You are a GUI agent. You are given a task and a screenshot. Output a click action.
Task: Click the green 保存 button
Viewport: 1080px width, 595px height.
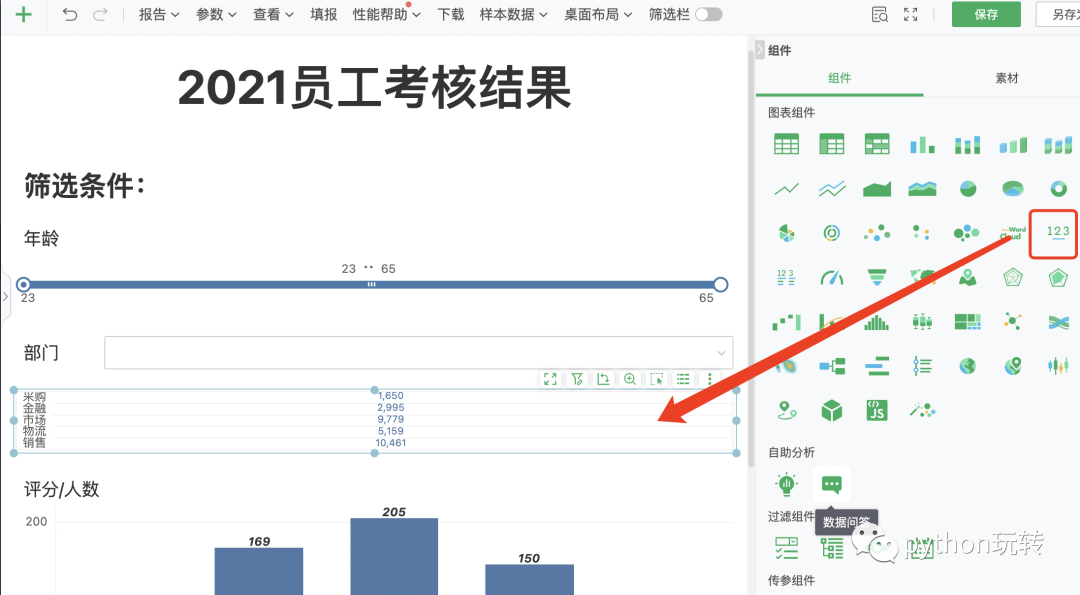tap(986, 14)
